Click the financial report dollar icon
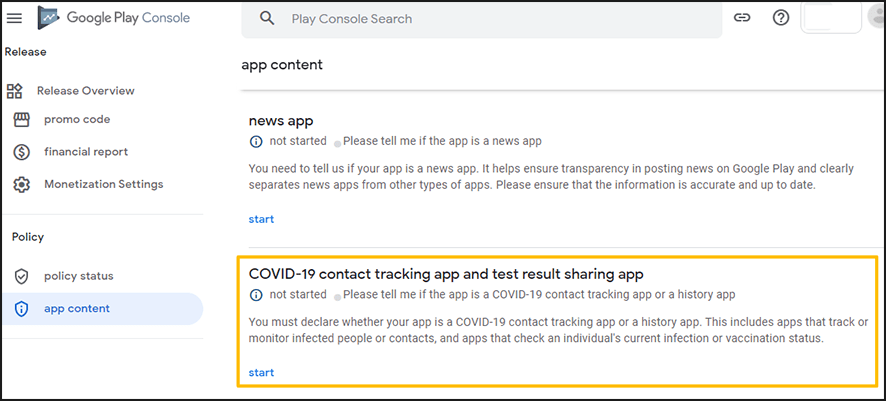886x401 pixels. click(22, 152)
